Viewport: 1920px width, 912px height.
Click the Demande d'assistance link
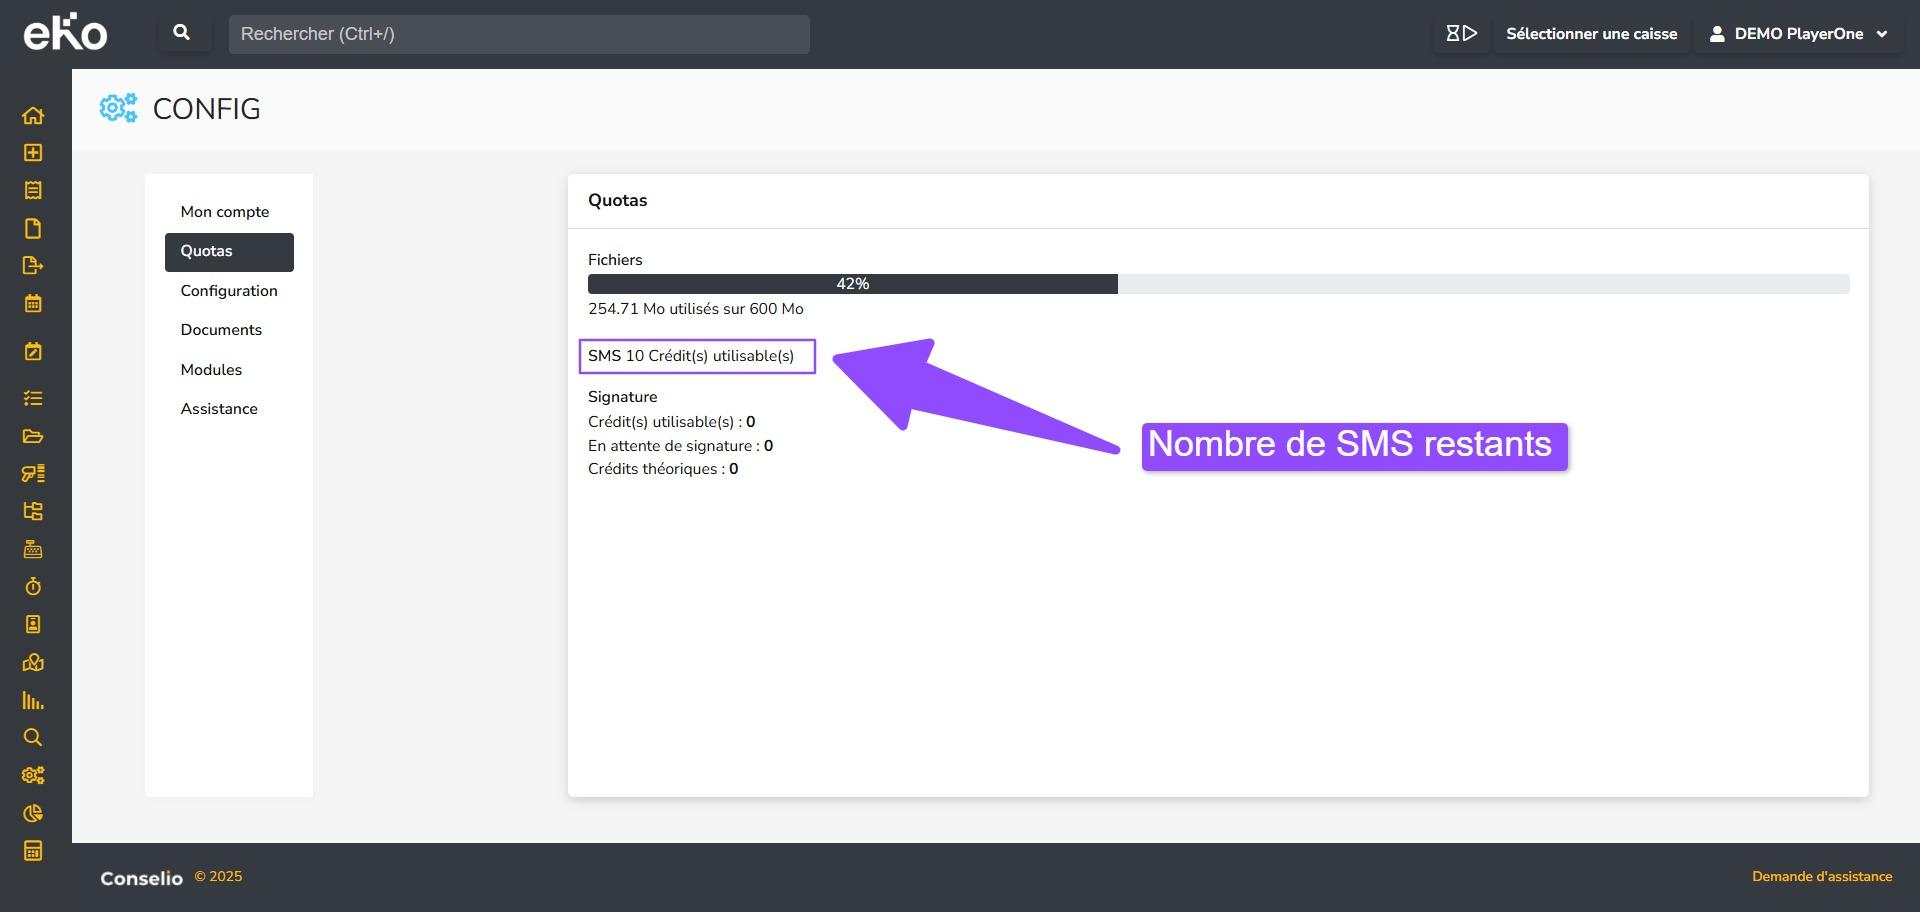pyautogui.click(x=1821, y=877)
